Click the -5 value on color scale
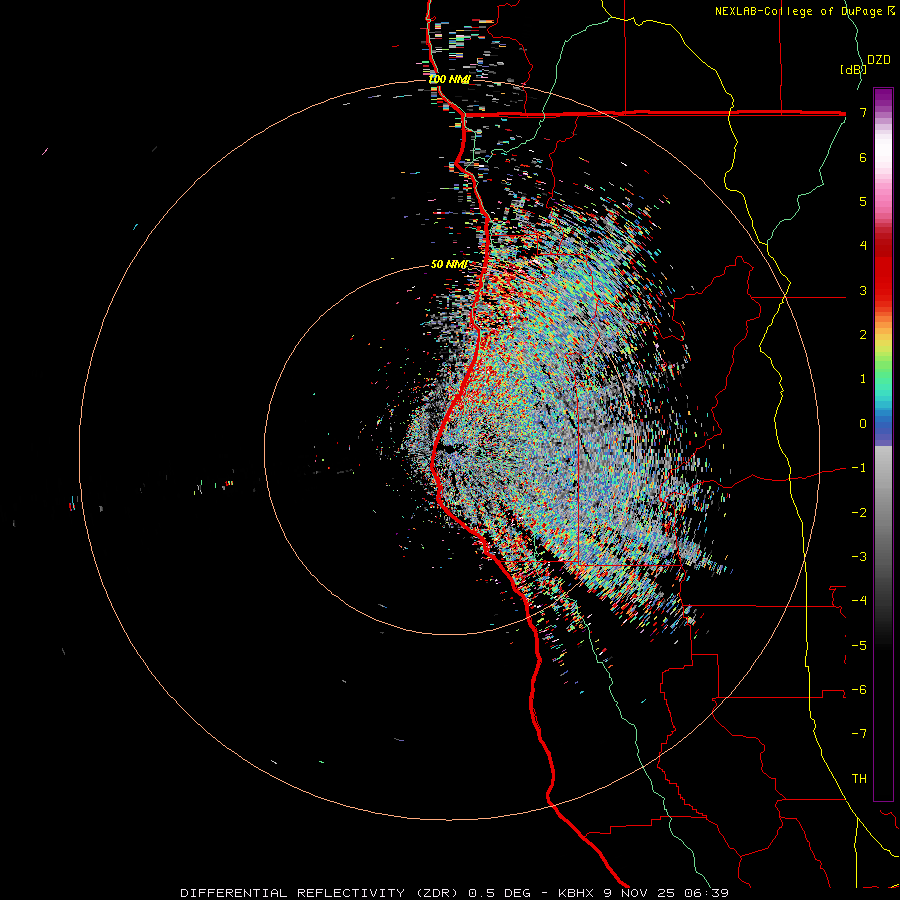 (859, 646)
